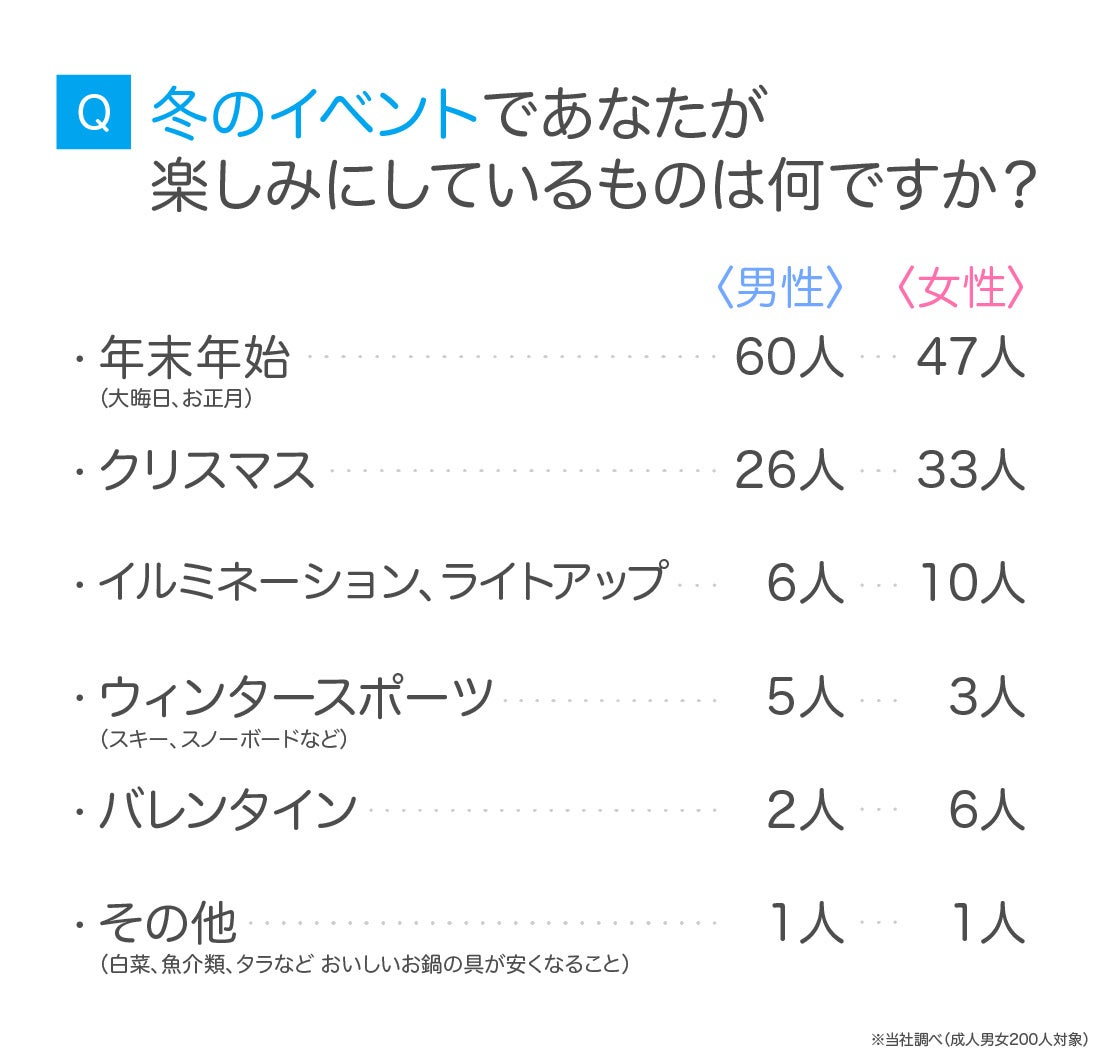Image resolution: width=1100 pixels, height=1055 pixels.
Task: Click the （大晦日、お正月） subtitle text
Action: pos(176,400)
